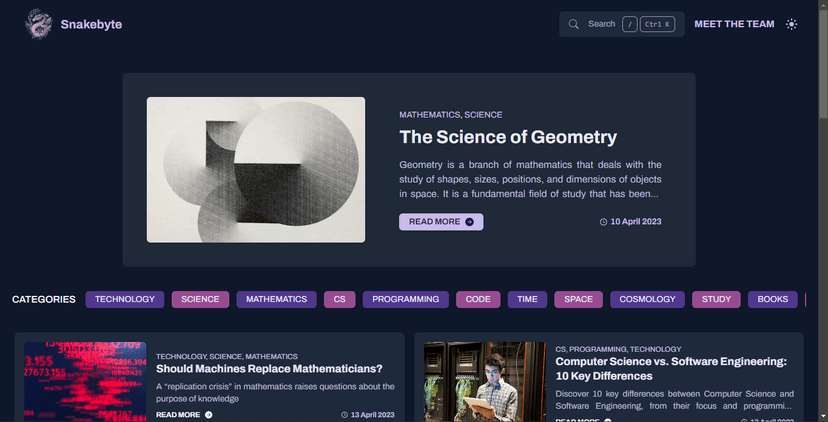Select the BOOKS category chip
The width and height of the screenshot is (828, 422).
tap(773, 299)
